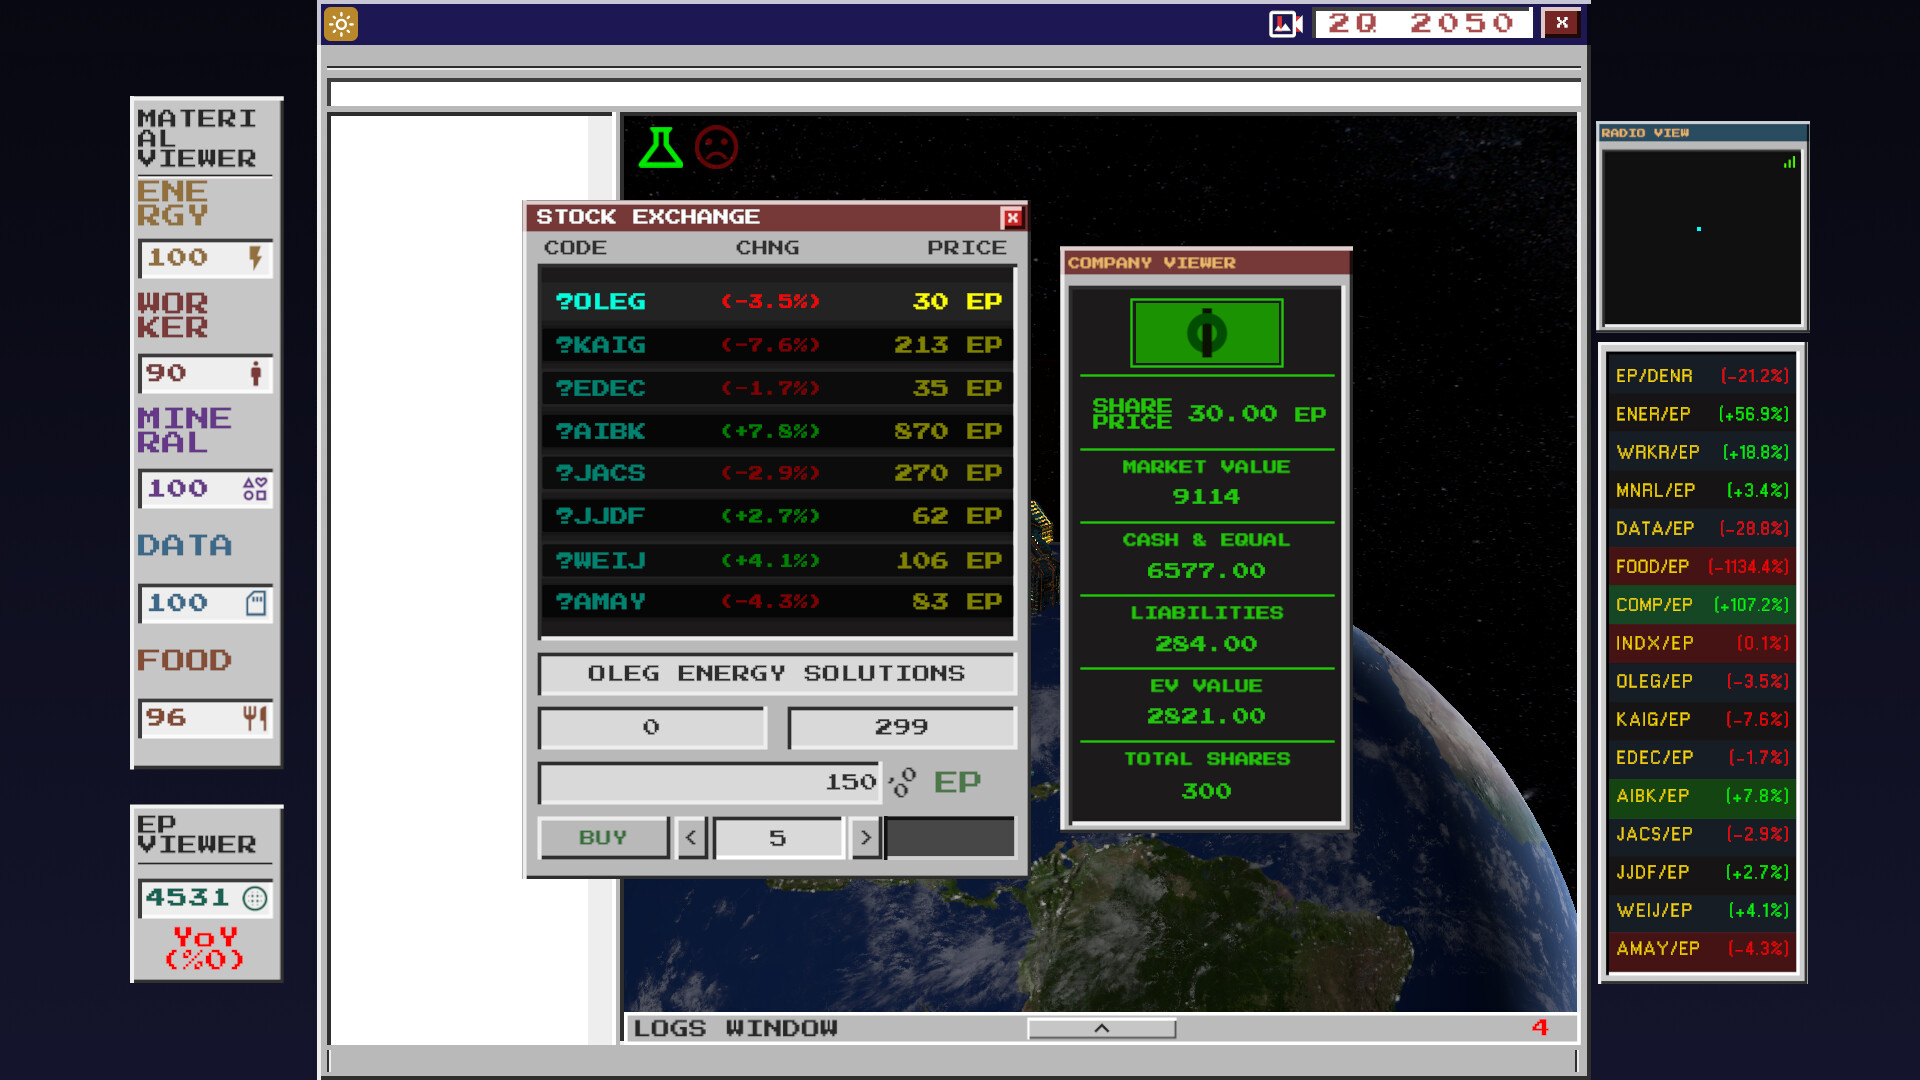Click the lightning bolt next to ENERGY value
The width and height of the screenshot is (1920, 1080).
(257, 258)
